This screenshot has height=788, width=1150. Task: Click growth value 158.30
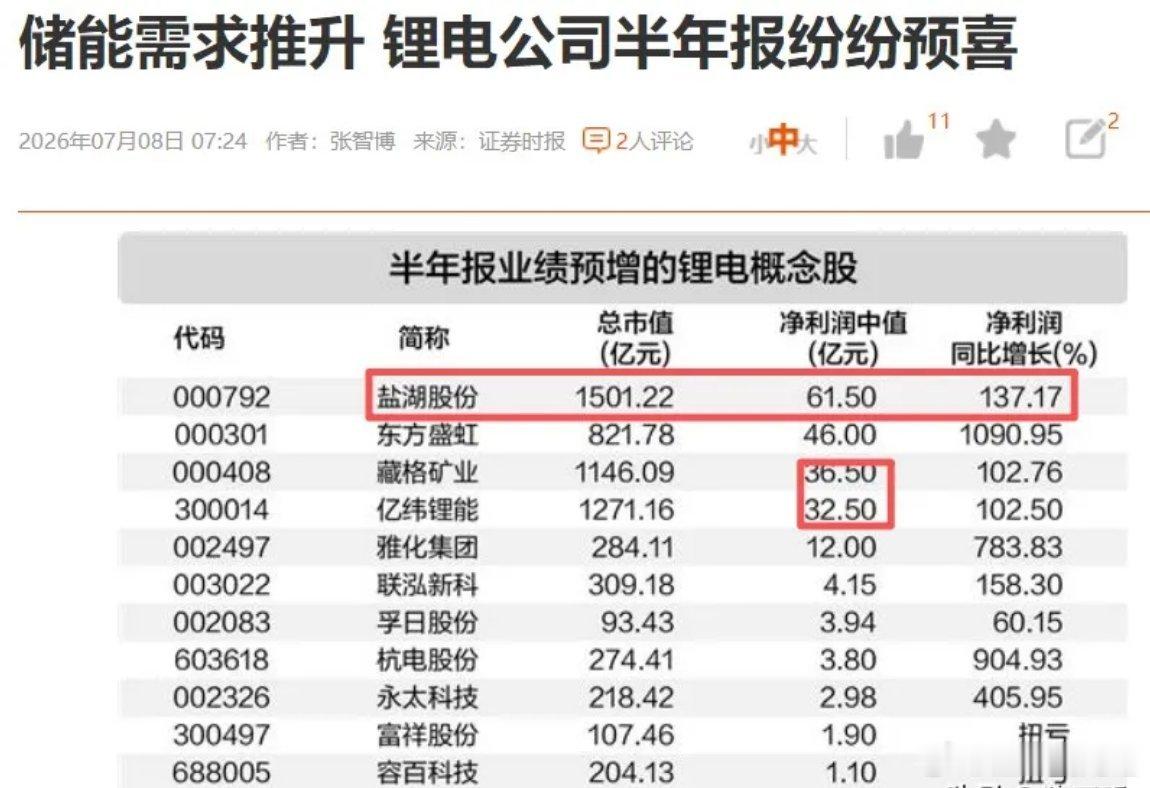point(1019,585)
